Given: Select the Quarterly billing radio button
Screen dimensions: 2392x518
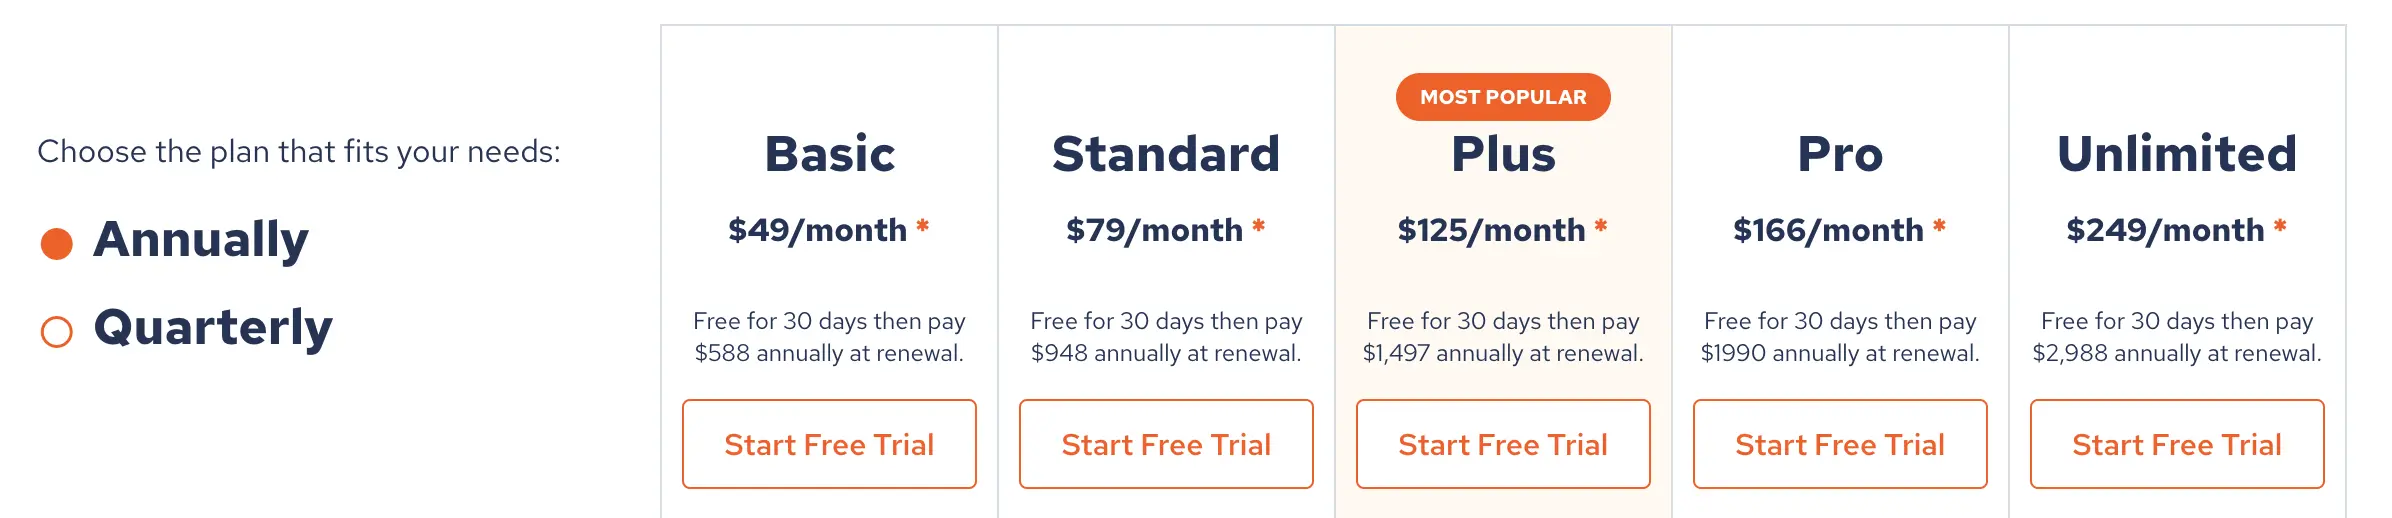Looking at the screenshot, I should tap(57, 331).
